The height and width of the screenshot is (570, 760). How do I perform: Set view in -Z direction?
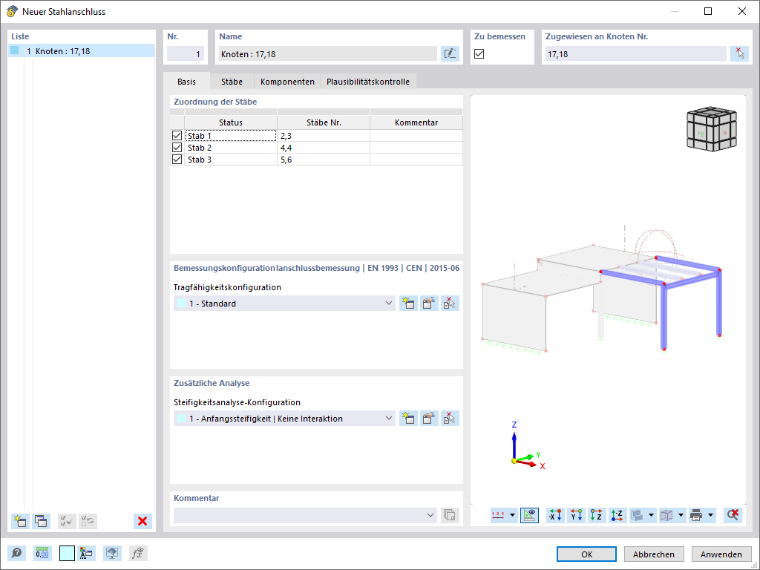(x=617, y=515)
